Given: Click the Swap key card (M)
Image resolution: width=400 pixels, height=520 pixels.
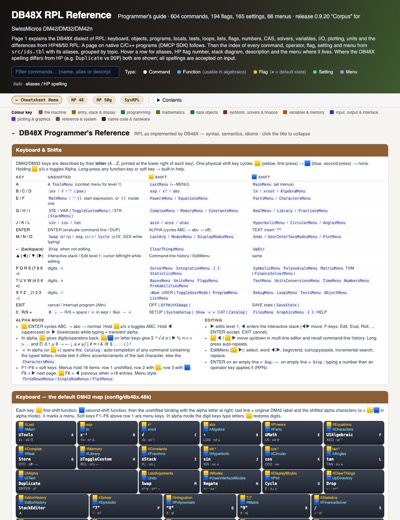Looking at the screenshot, I should pyautogui.click(x=169, y=481).
